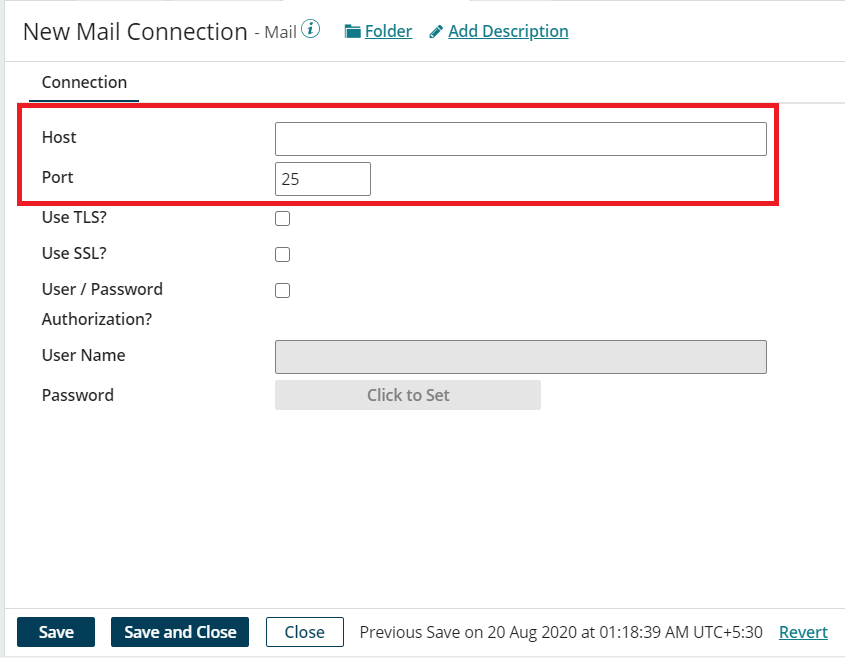Open the Add Description link
The height and width of the screenshot is (658, 845).
pyautogui.click(x=508, y=31)
